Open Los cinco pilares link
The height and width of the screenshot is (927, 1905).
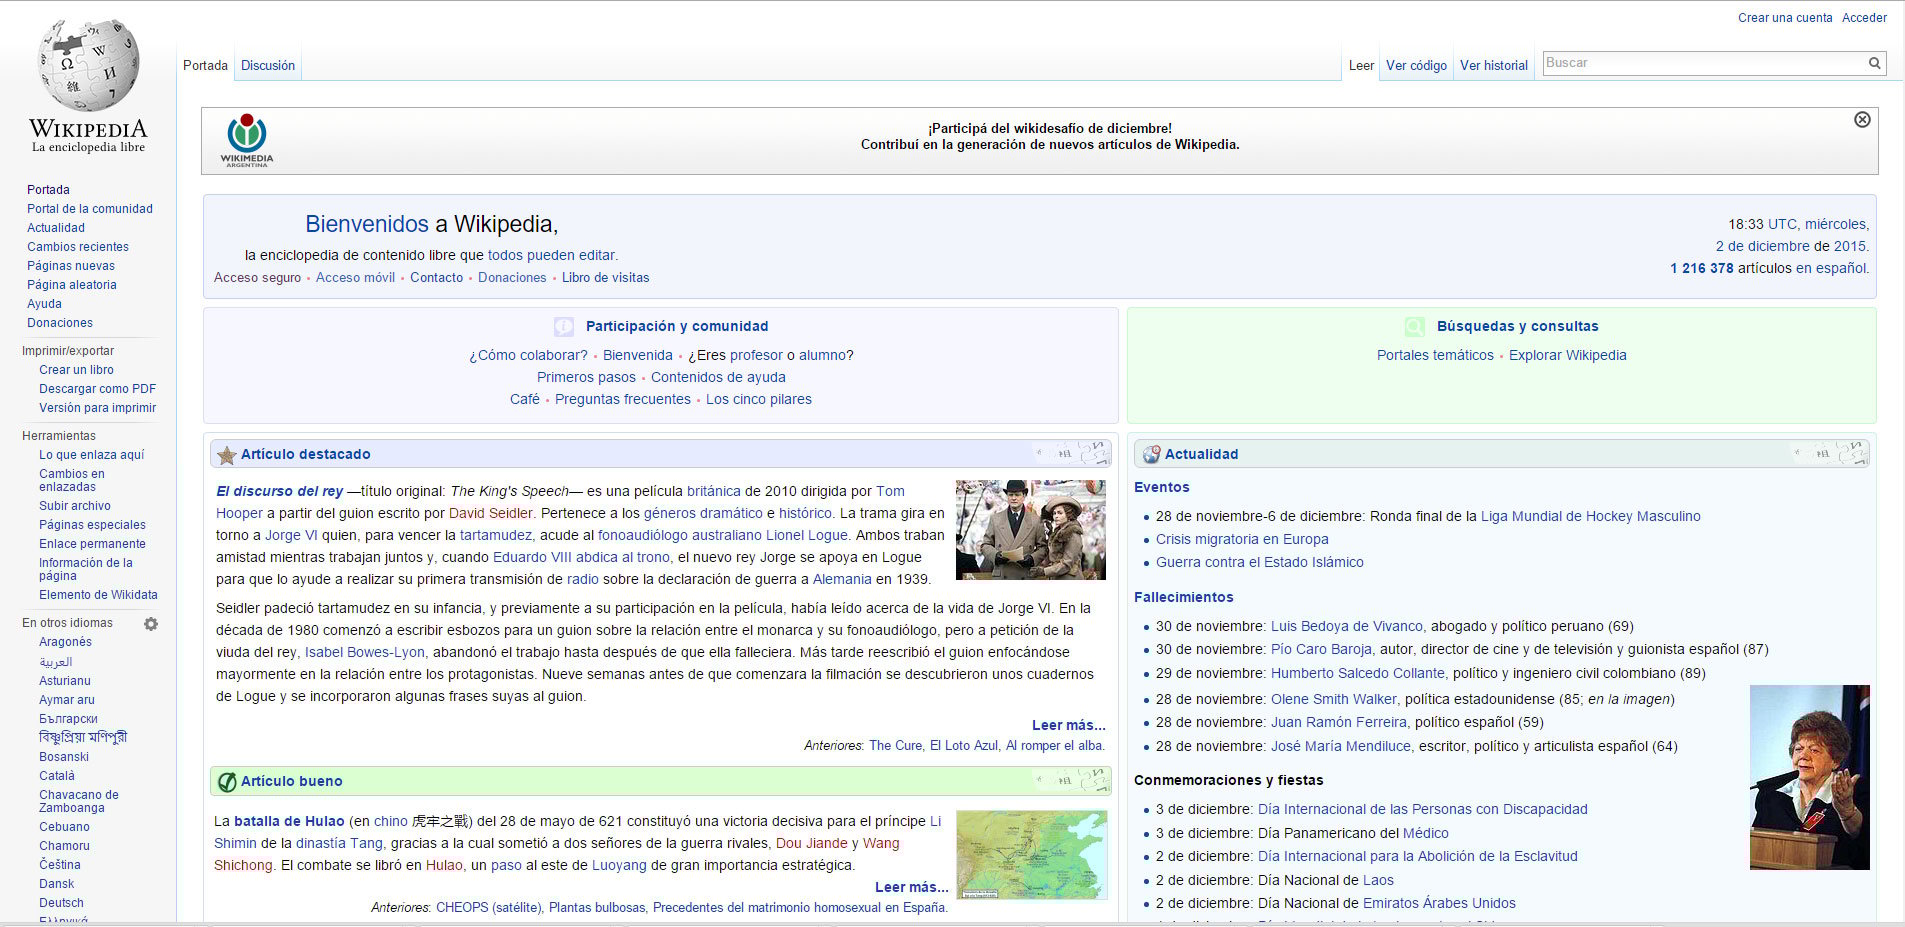759,399
